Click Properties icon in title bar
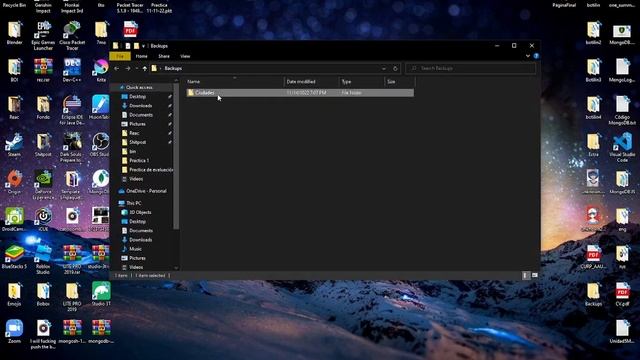Image resolution: width=640 pixels, height=360 pixels. pos(128,46)
